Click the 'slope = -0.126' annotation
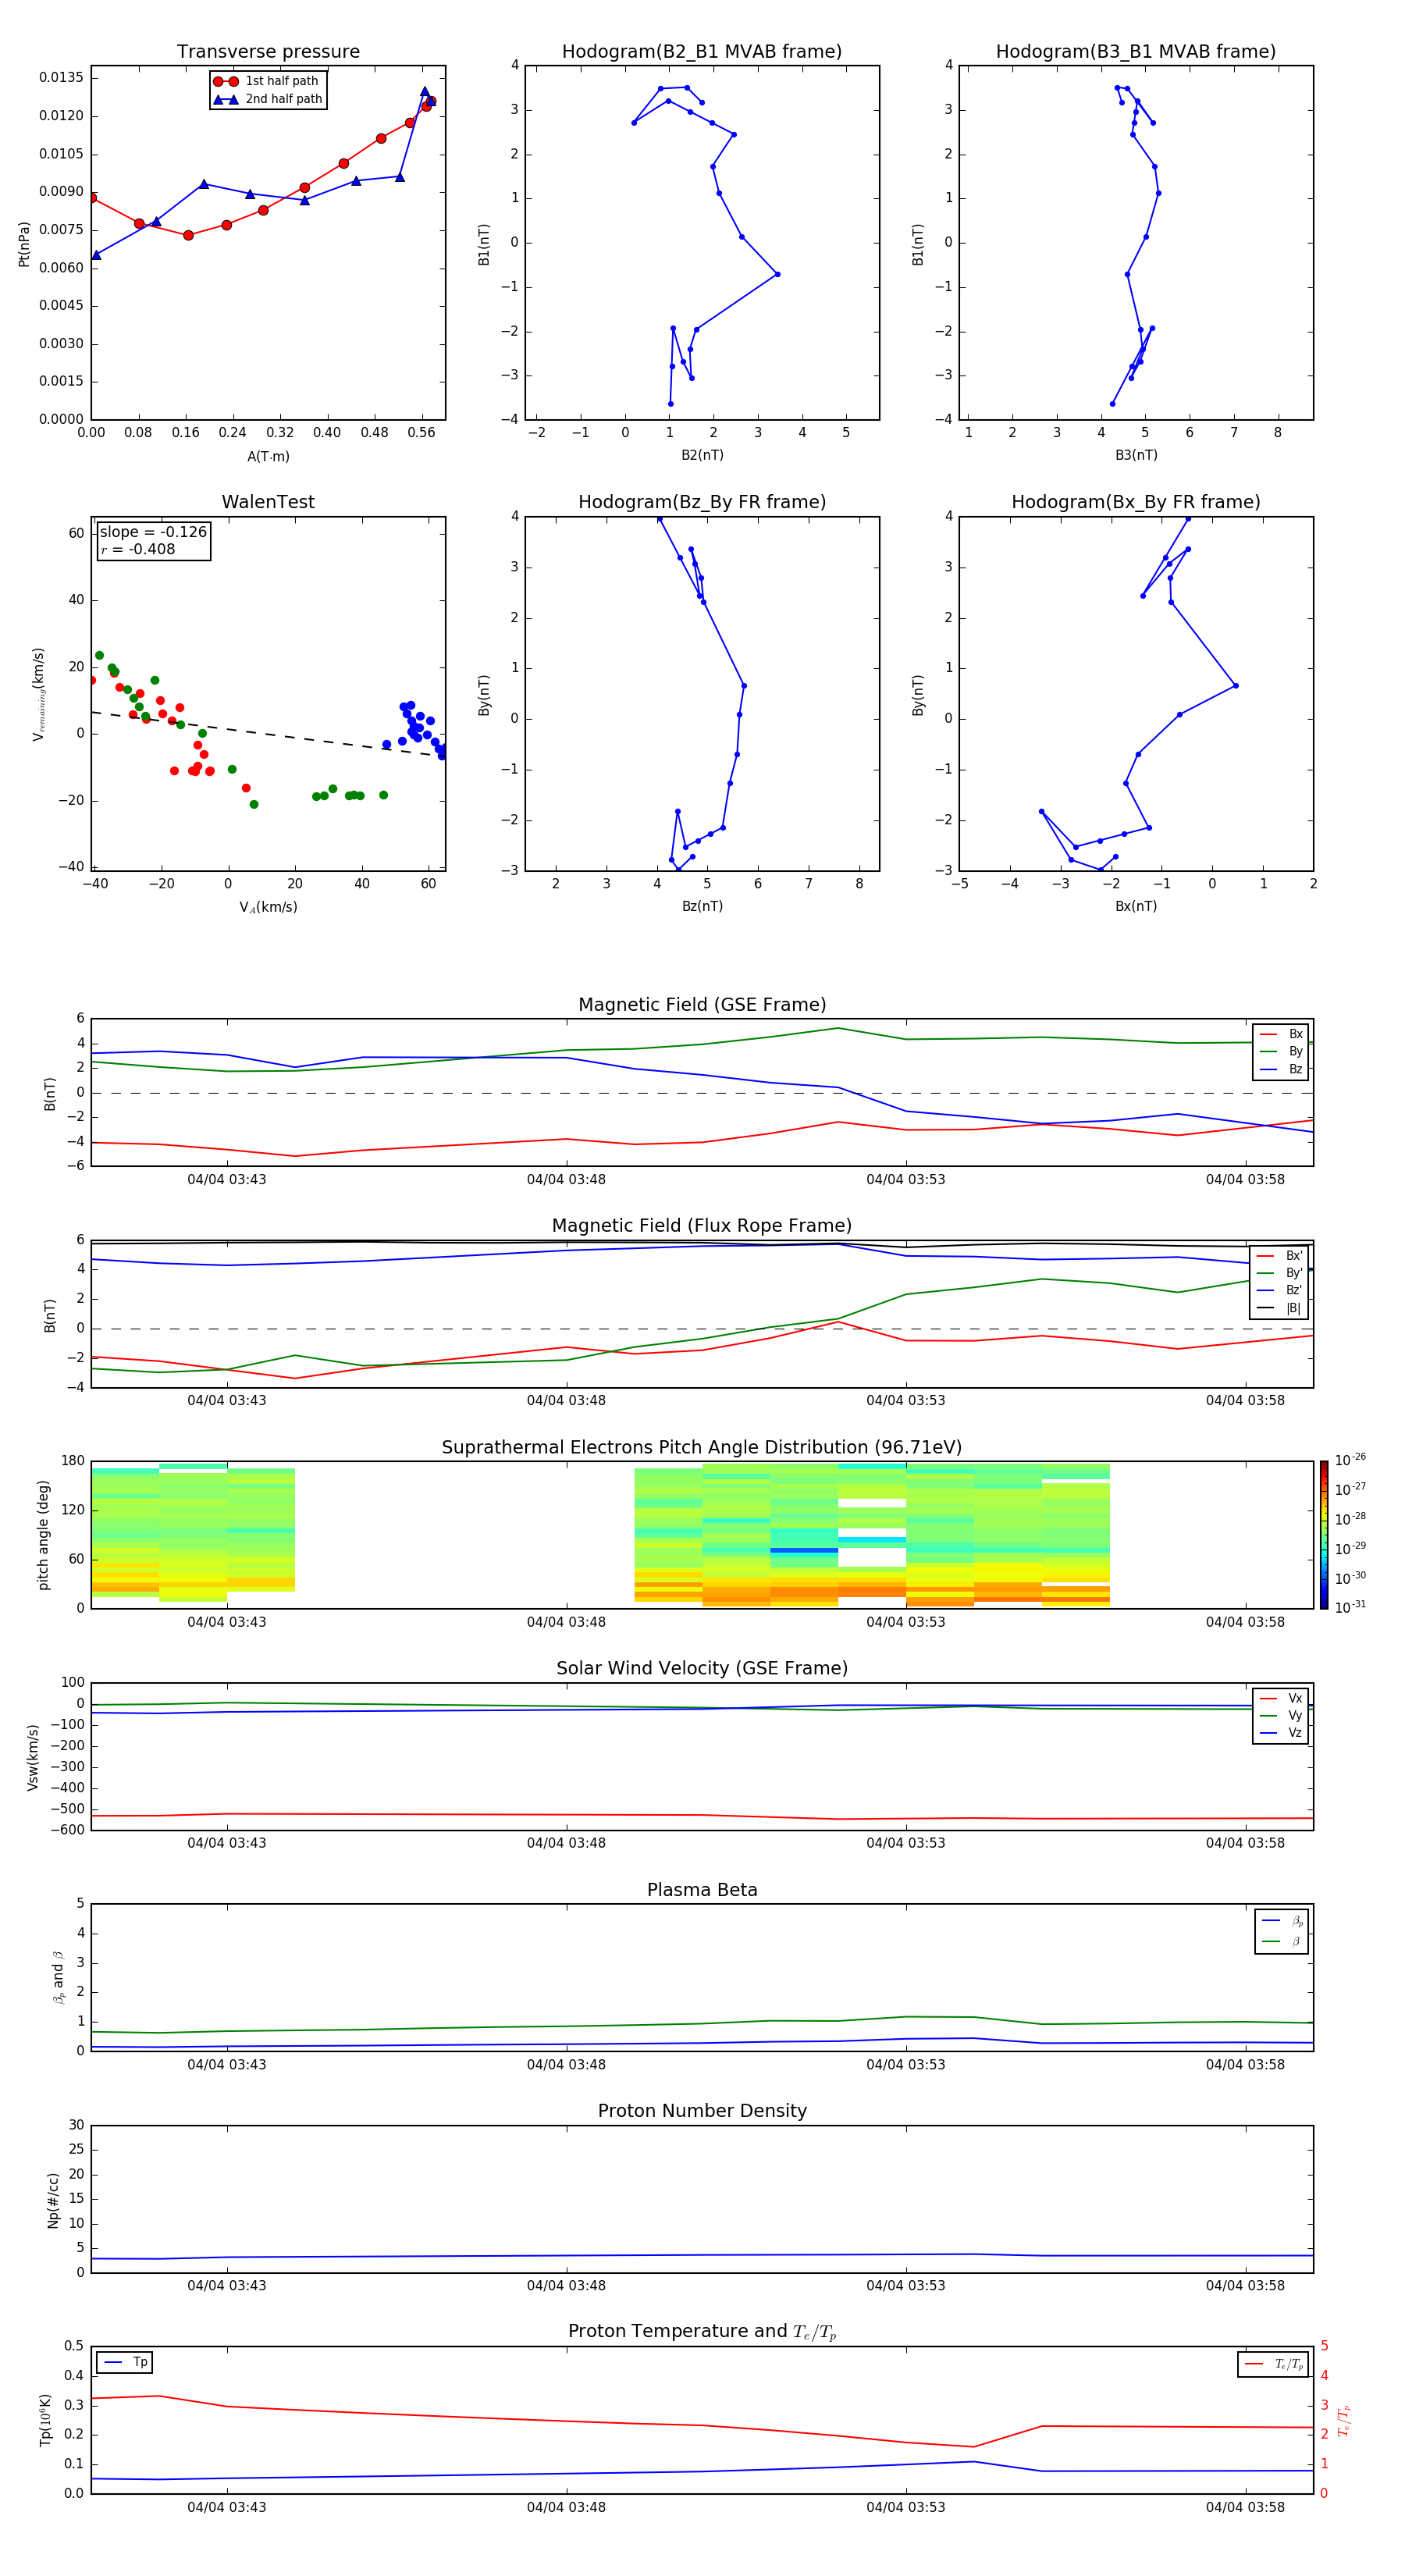The image size is (1405, 2576). tap(153, 532)
